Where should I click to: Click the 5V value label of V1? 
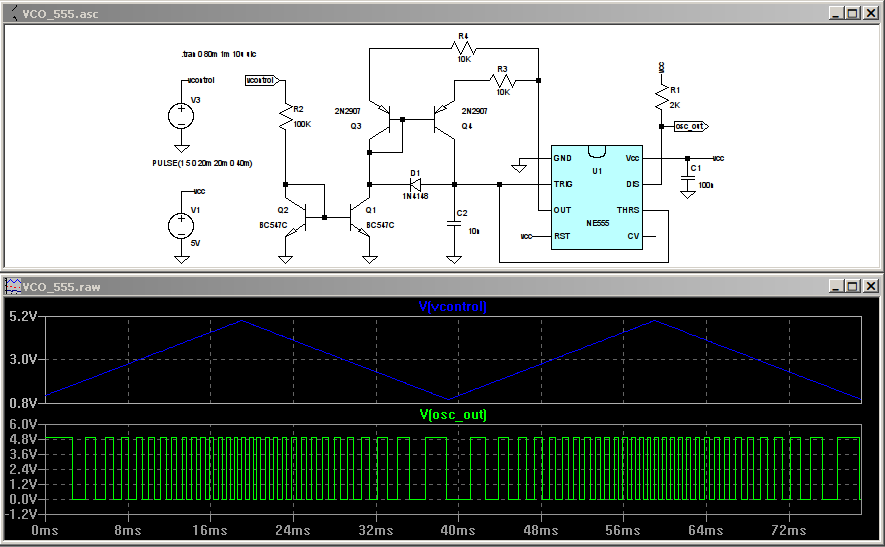195,243
